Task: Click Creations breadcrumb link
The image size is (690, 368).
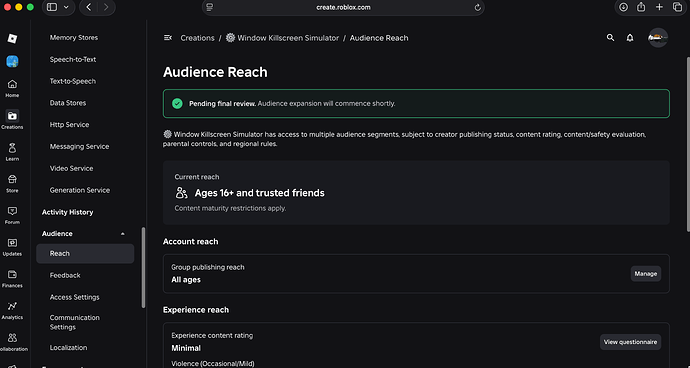Action: click(197, 38)
